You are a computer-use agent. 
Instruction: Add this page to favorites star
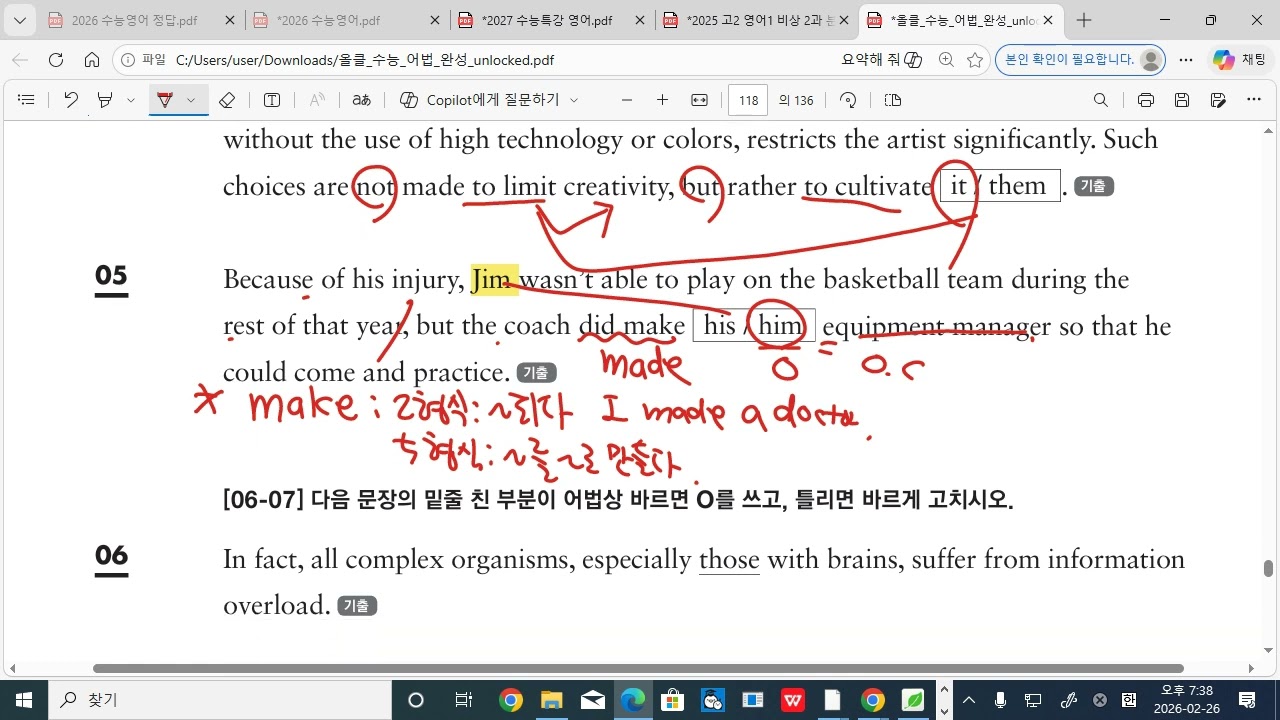pos(975,60)
